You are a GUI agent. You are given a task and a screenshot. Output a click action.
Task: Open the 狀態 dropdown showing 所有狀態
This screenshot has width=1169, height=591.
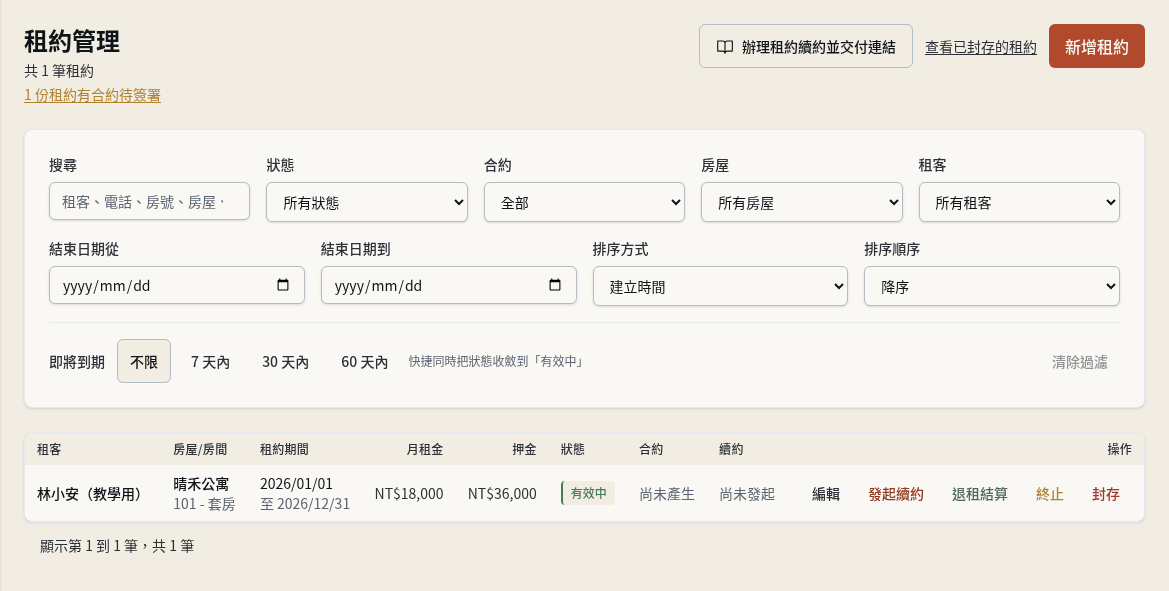(367, 202)
